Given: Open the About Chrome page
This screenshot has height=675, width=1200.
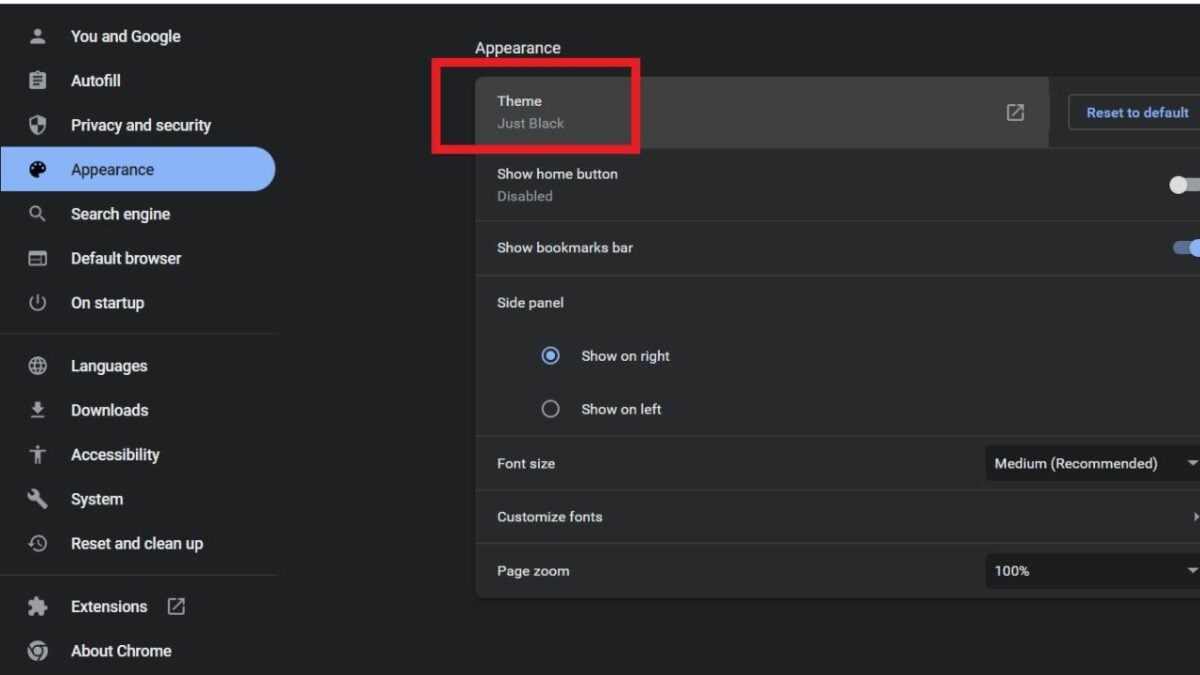Looking at the screenshot, I should pyautogui.click(x=121, y=650).
